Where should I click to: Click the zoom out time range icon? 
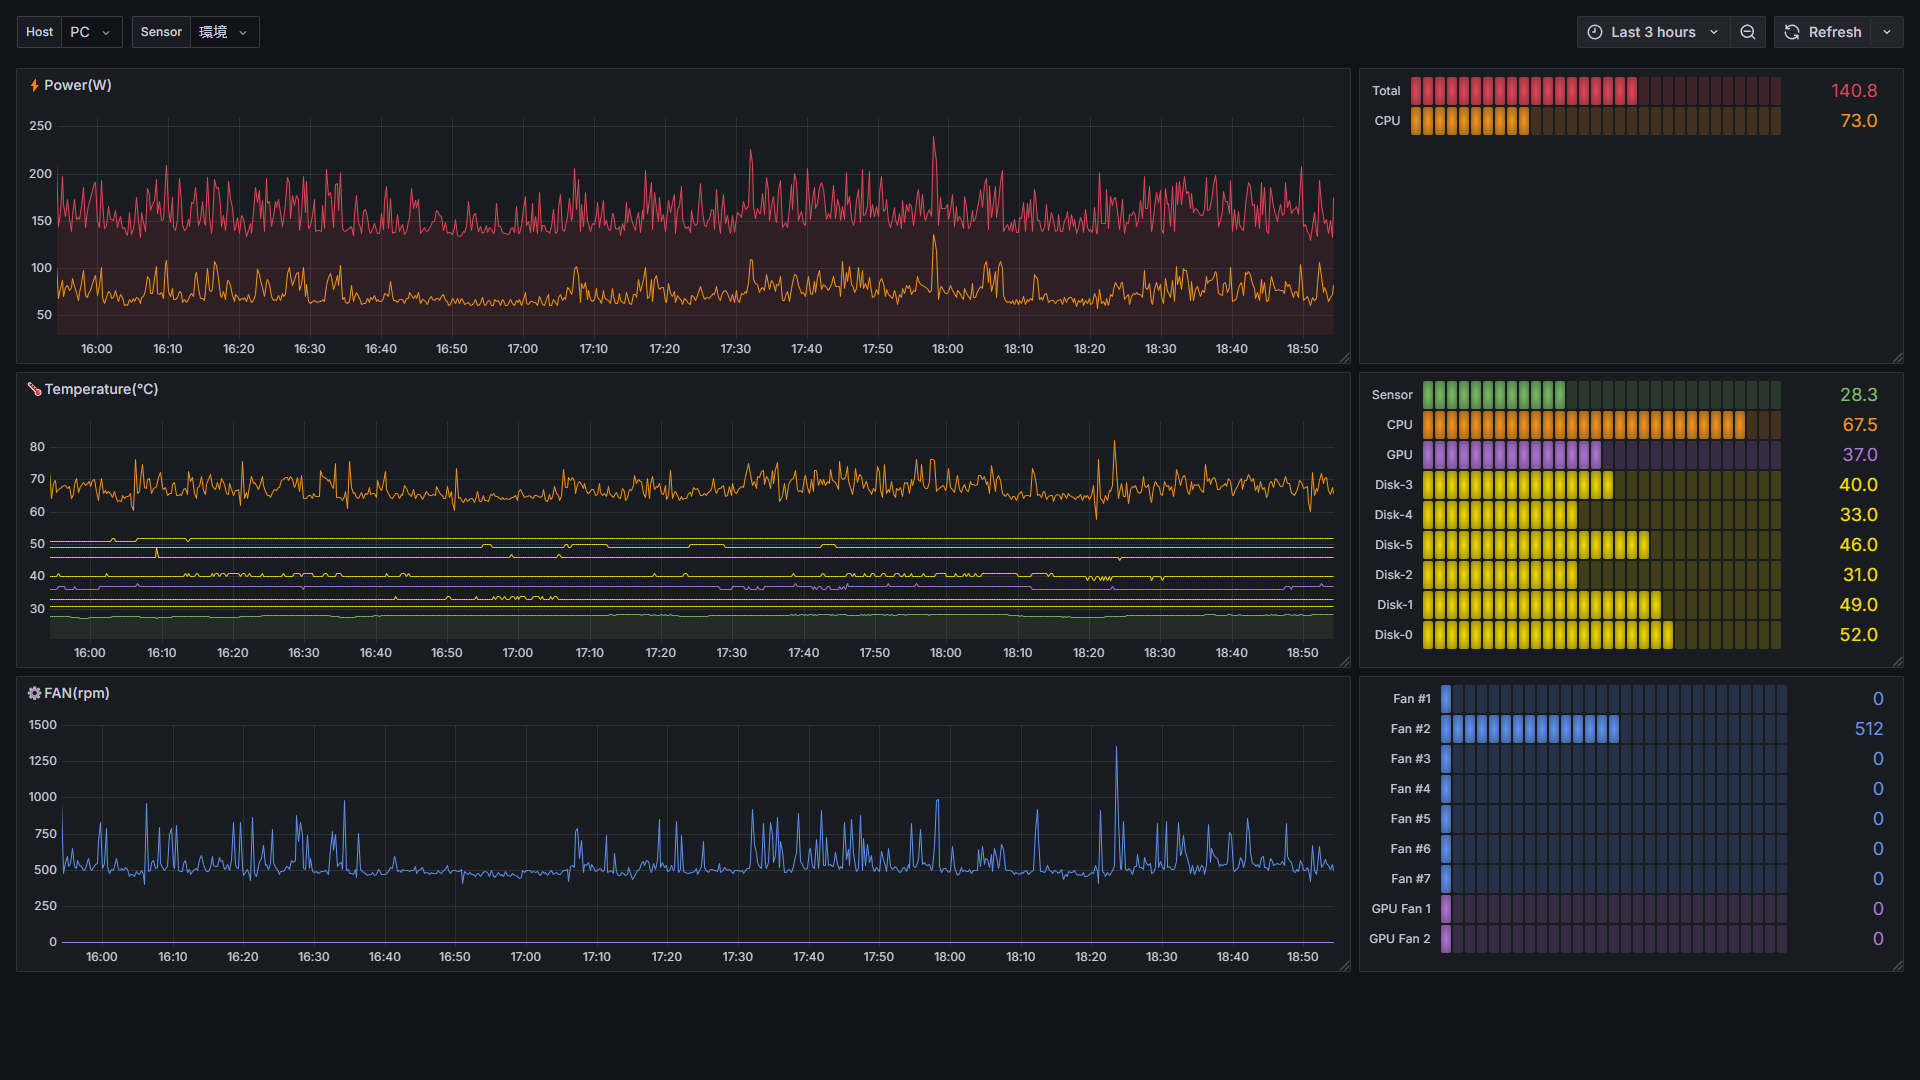pyautogui.click(x=1747, y=32)
